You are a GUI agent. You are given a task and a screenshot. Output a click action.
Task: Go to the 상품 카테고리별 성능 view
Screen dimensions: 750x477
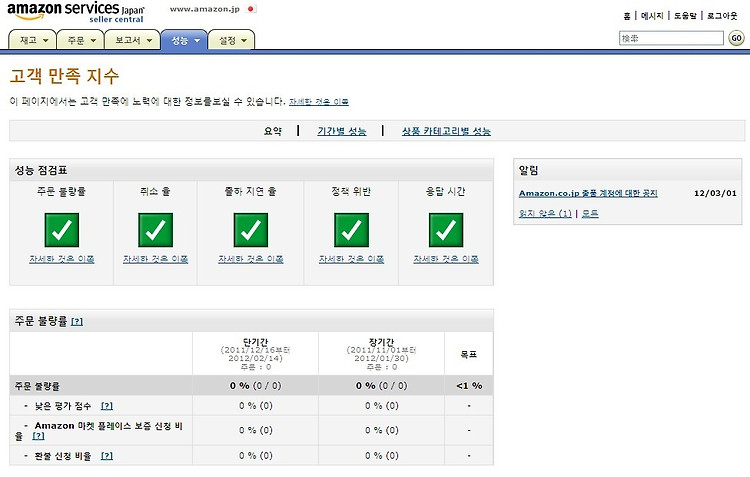(446, 131)
